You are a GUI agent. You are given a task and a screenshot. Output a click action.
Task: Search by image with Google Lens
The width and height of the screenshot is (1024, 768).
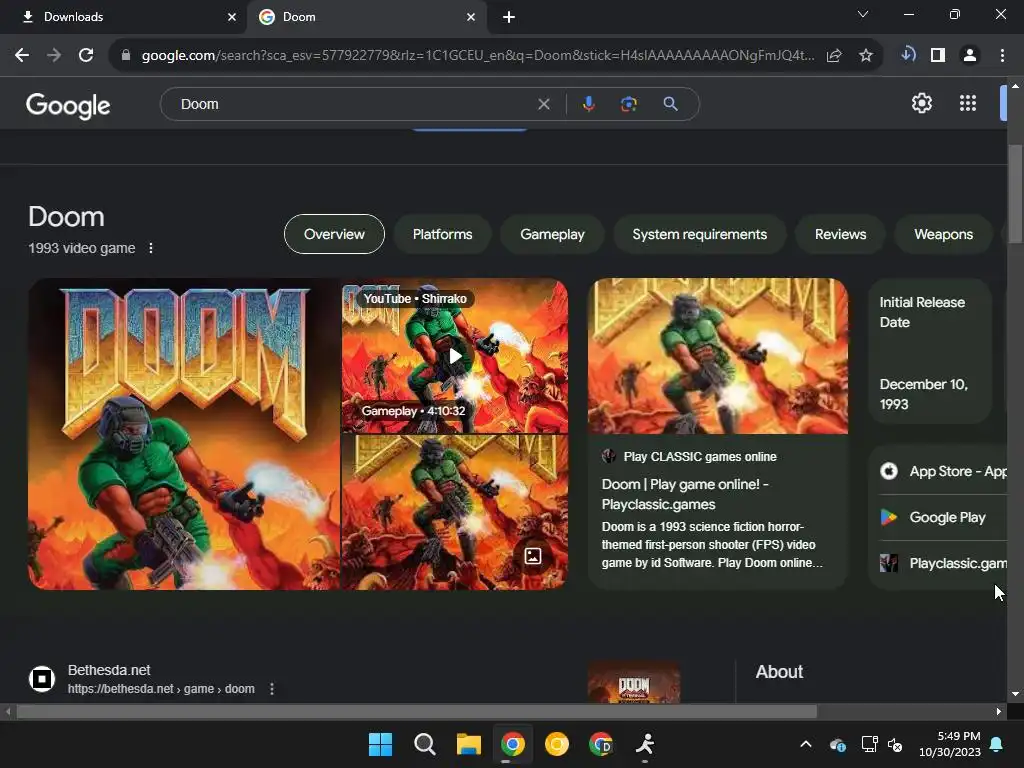629,104
